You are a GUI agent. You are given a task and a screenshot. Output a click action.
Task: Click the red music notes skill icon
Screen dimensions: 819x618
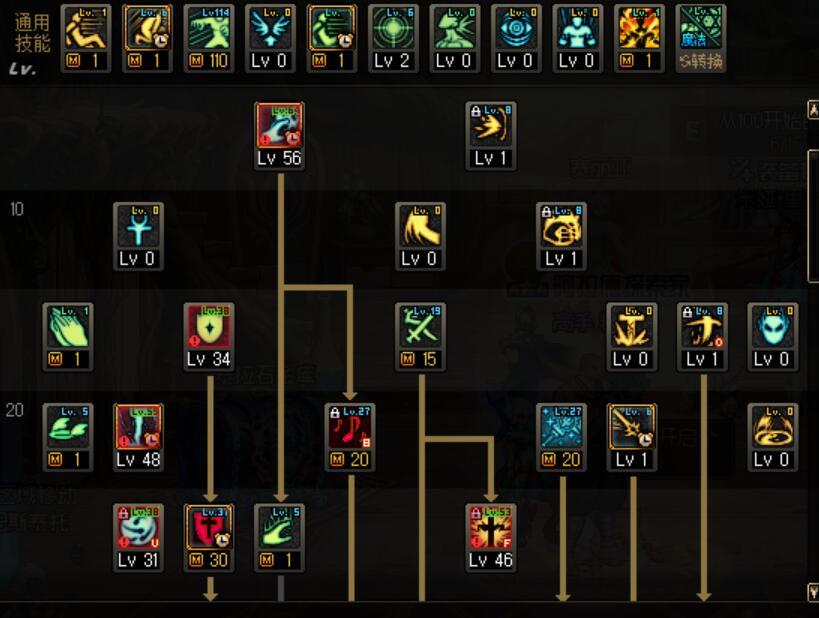(x=350, y=427)
